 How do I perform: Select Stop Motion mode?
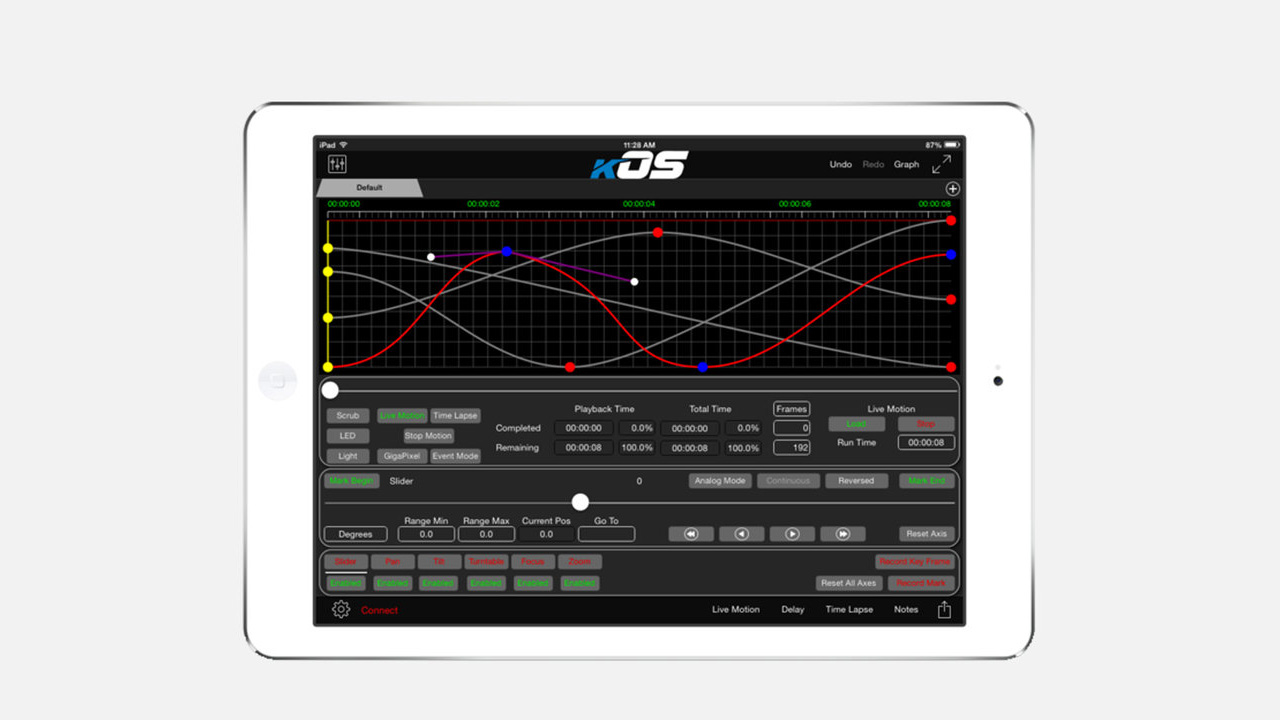pos(429,436)
